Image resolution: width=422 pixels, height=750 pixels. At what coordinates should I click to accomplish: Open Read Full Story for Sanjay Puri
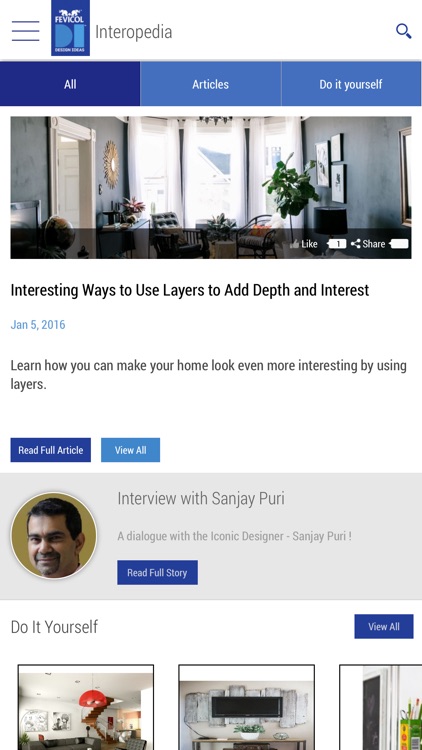[157, 573]
